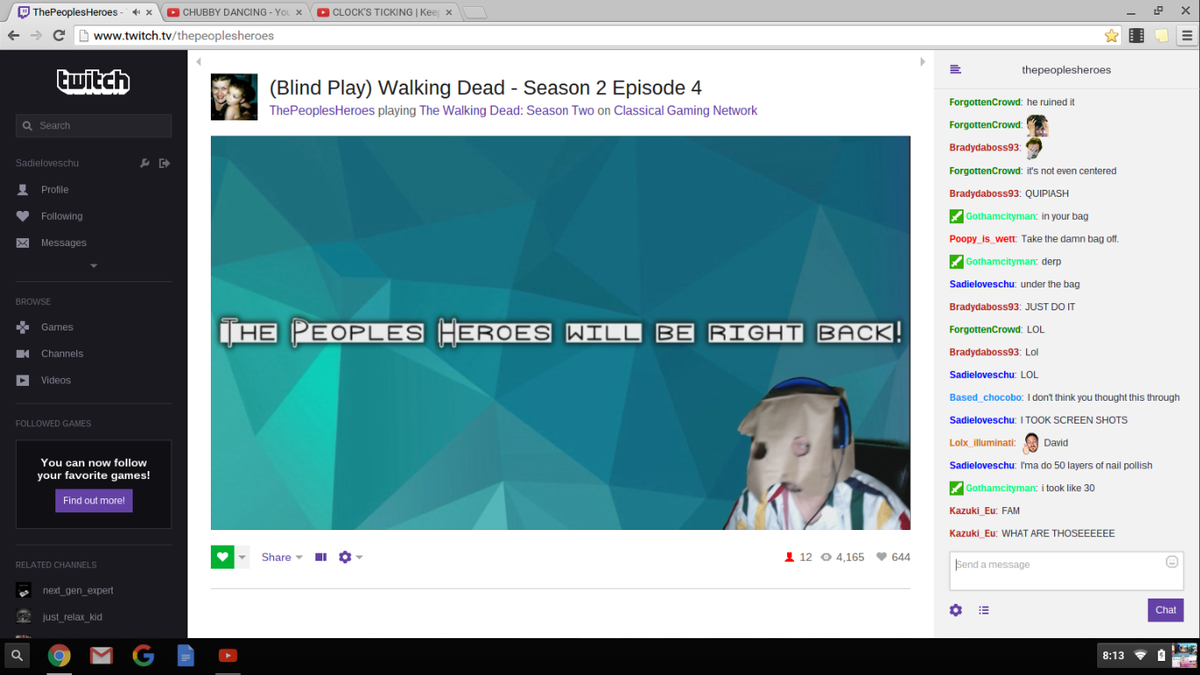
Task: Toggle the green heart follow button
Action: click(x=222, y=557)
